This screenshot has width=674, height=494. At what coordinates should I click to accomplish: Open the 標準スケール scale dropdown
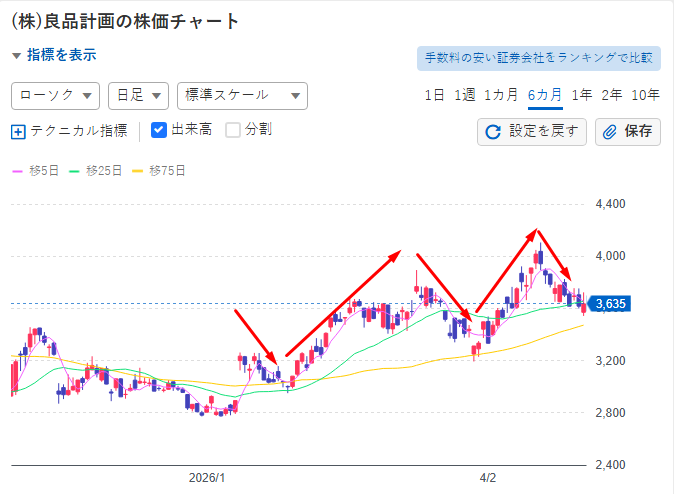click(242, 96)
